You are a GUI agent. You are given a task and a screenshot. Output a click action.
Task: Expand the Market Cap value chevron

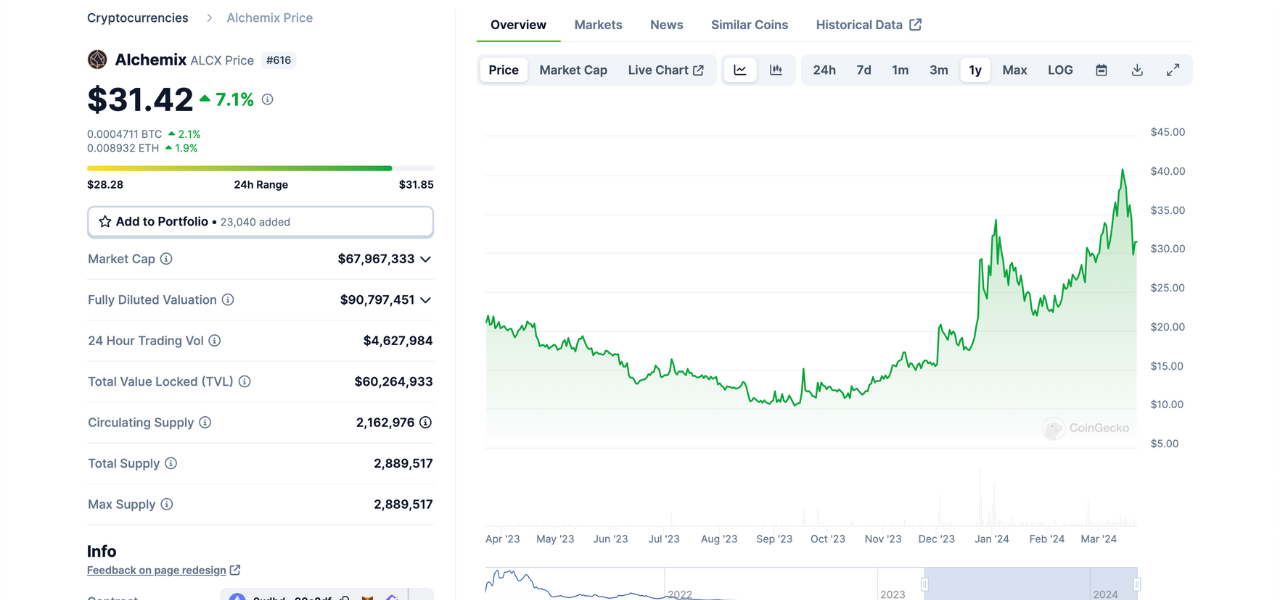tap(426, 259)
